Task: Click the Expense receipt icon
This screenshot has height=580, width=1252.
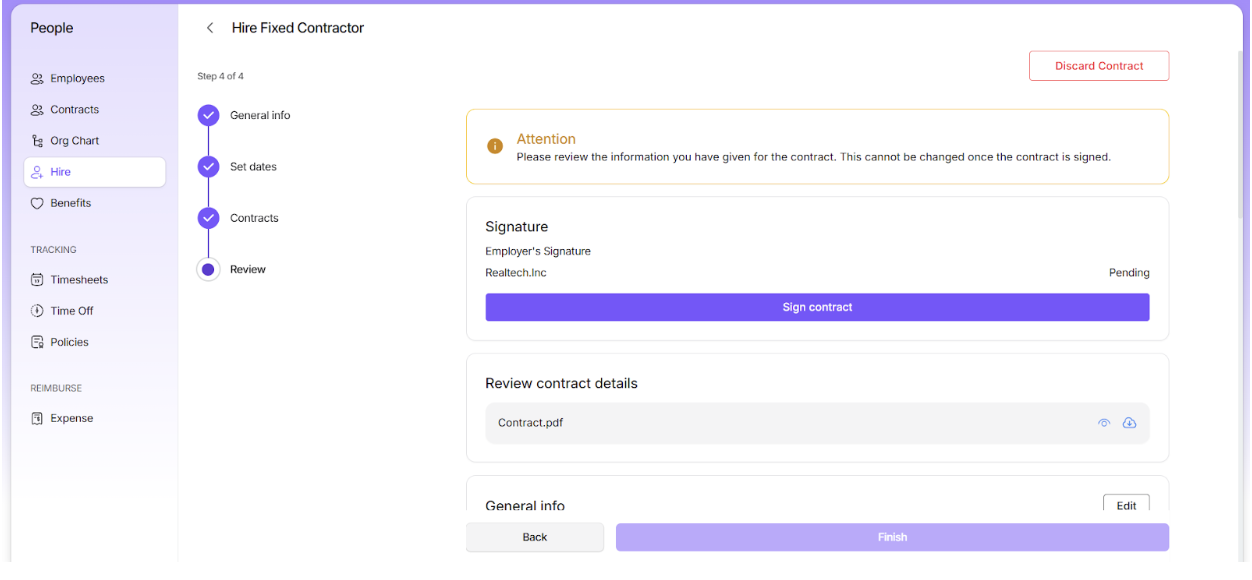Action: coord(37,419)
